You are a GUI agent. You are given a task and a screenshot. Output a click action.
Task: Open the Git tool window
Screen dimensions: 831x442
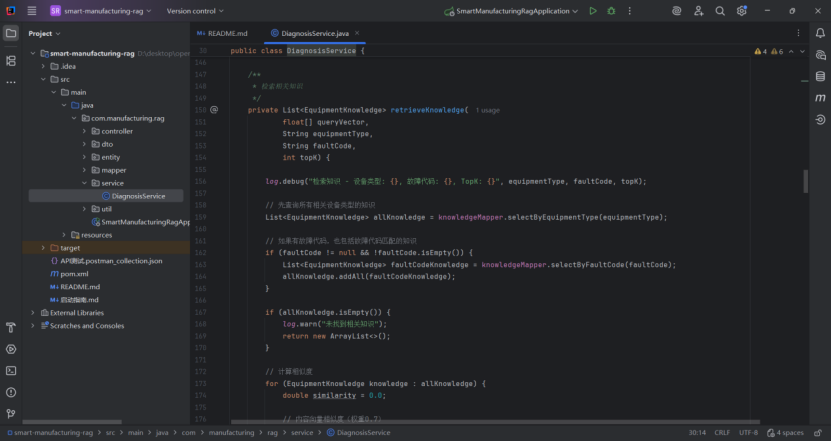click(11, 414)
